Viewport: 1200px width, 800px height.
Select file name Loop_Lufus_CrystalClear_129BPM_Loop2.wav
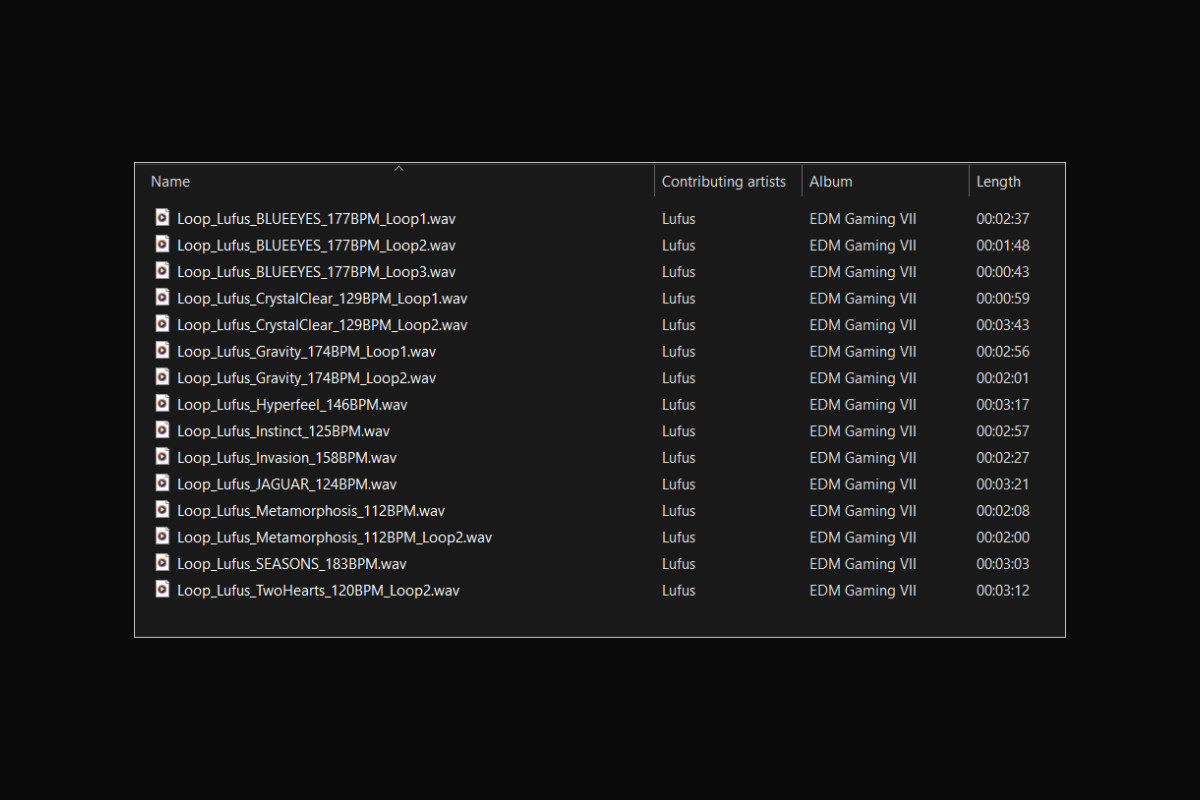pos(322,325)
